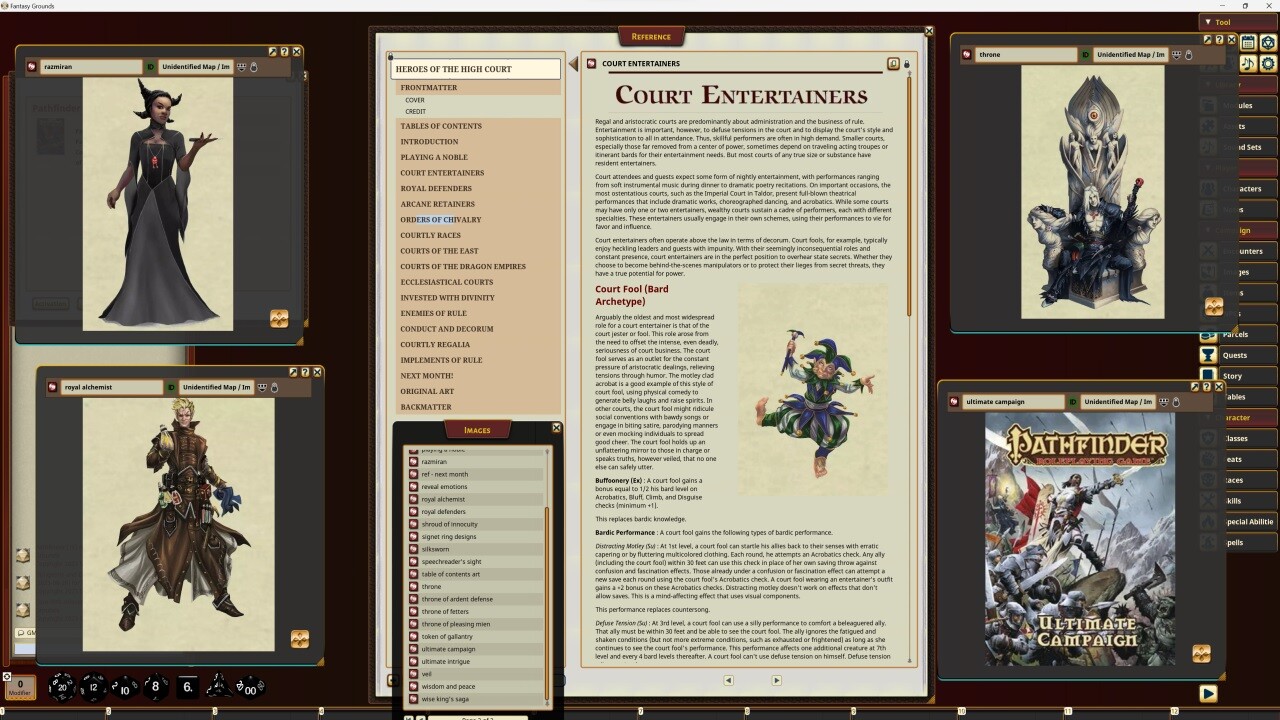Select hotkey bar page 2 at the bottom

[x=108, y=711]
